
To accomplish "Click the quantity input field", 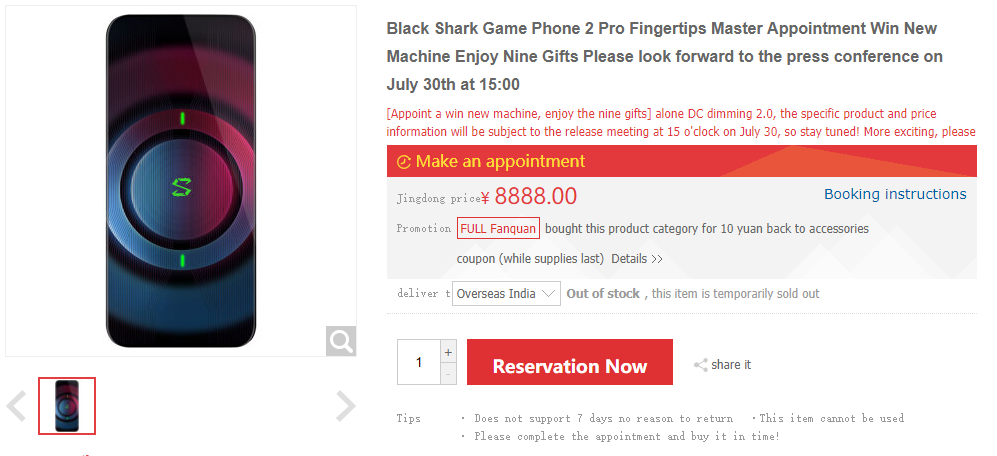I will 418,362.
